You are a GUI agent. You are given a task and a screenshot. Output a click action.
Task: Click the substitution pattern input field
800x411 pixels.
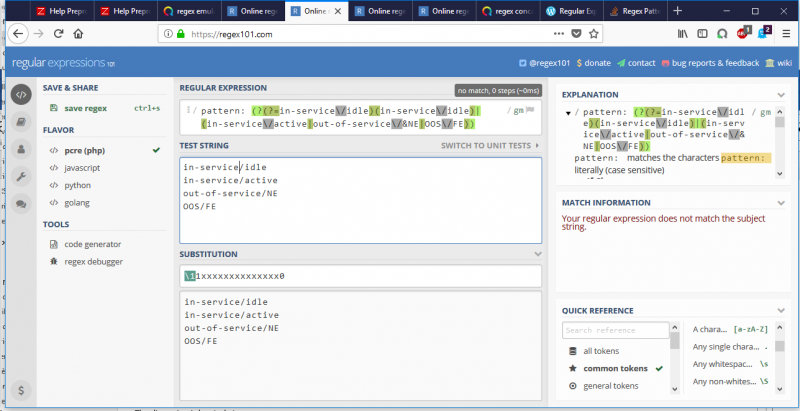click(x=360, y=276)
